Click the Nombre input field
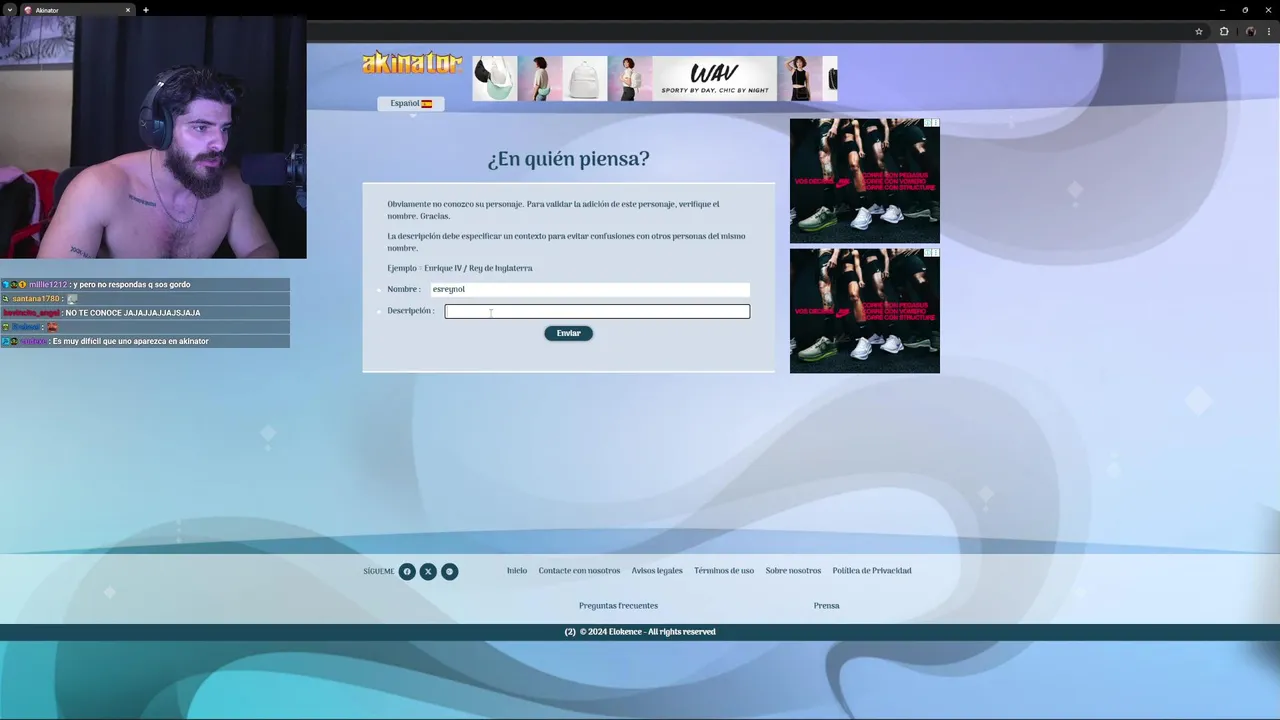The image size is (1280, 720). (x=590, y=289)
